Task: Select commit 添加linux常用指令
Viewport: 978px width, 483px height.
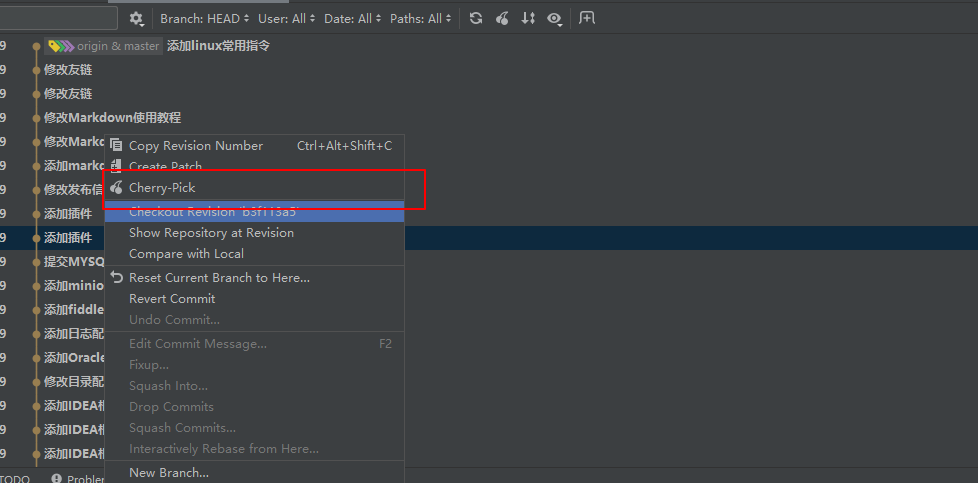Action: pyautogui.click(x=218, y=46)
